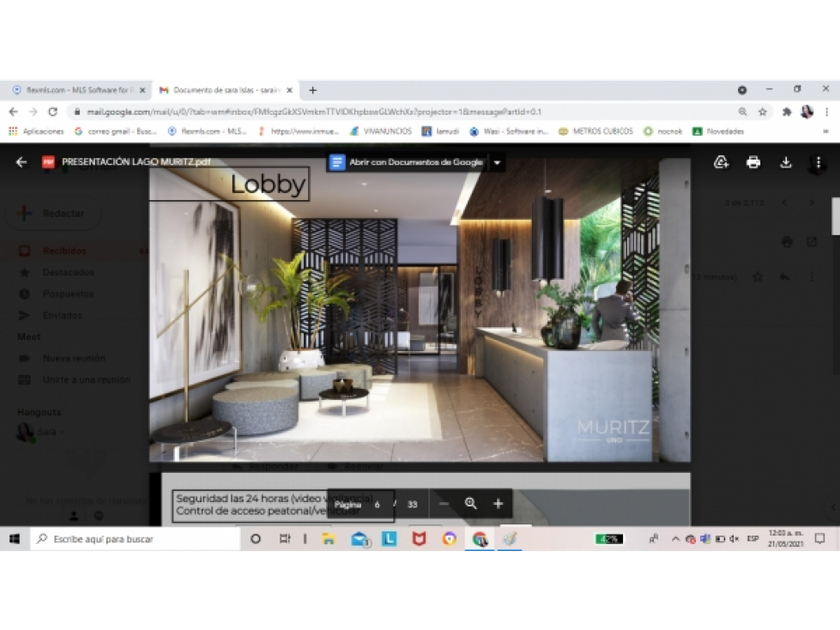Click the Escribe aquí para buscar box
This screenshot has height=630, width=840.
pos(135,539)
